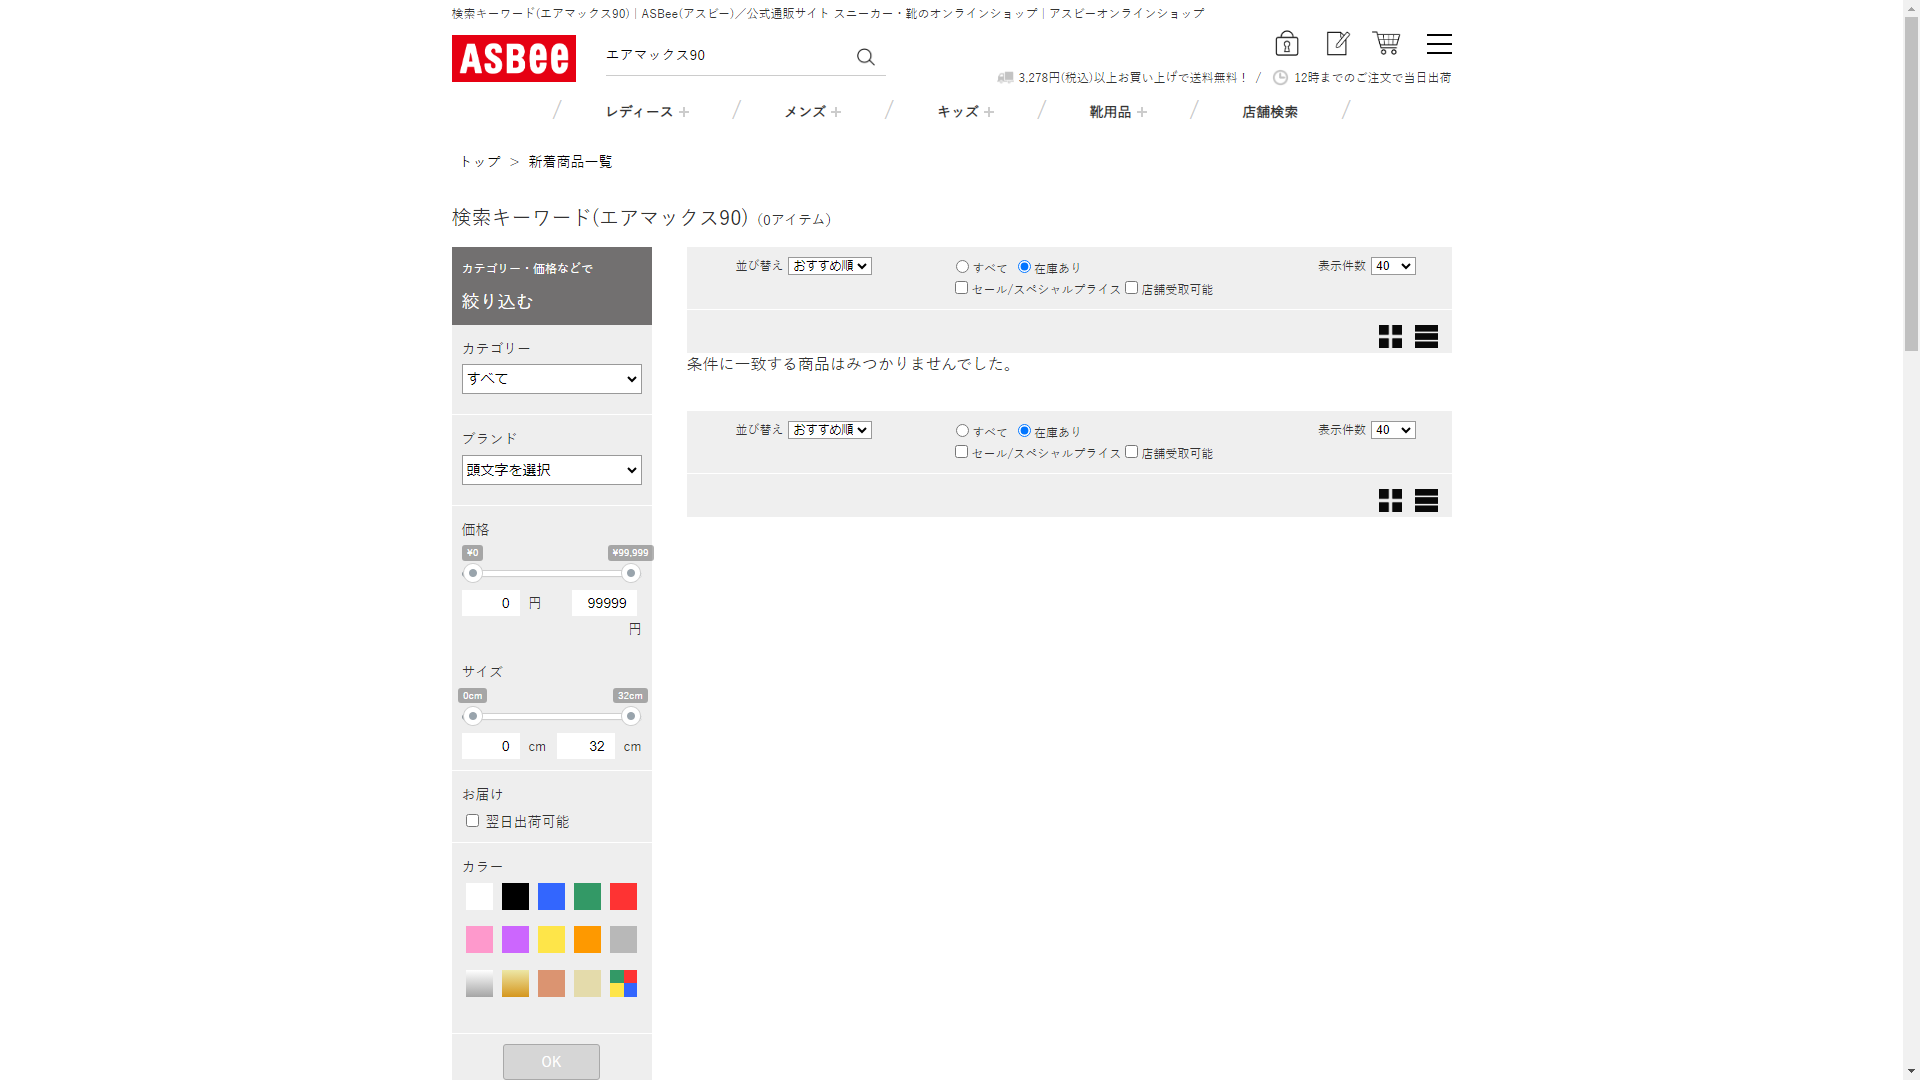The height and width of the screenshot is (1080, 1920).
Task: Click the maximum price input field
Action: (604, 603)
